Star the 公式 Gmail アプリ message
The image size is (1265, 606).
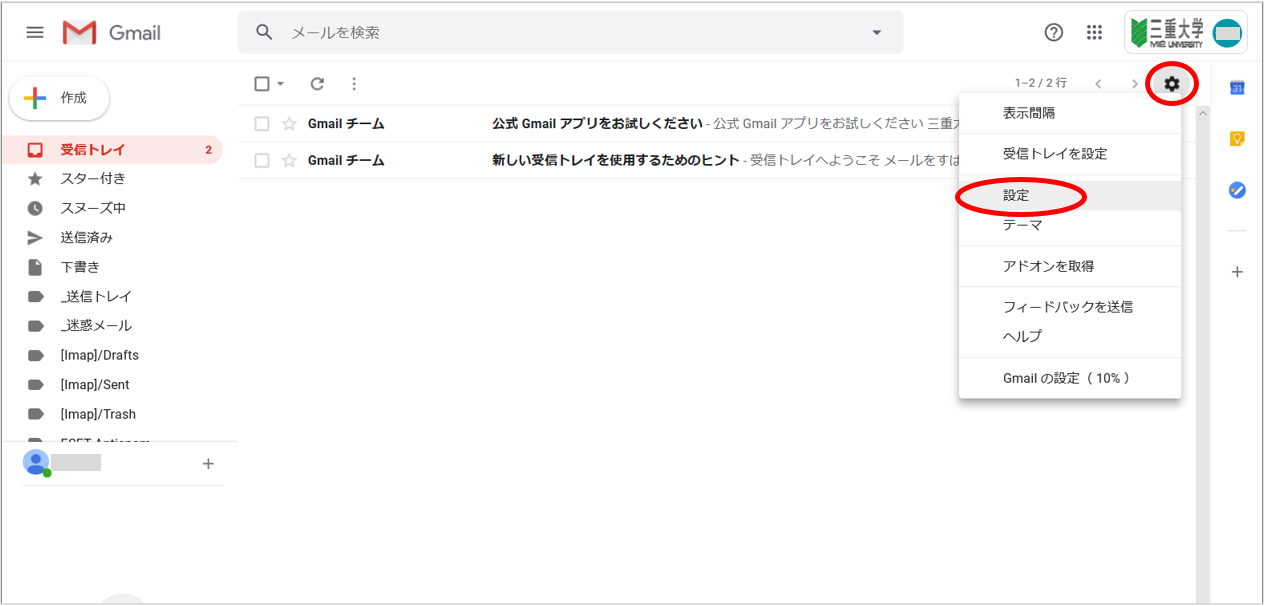[x=289, y=124]
